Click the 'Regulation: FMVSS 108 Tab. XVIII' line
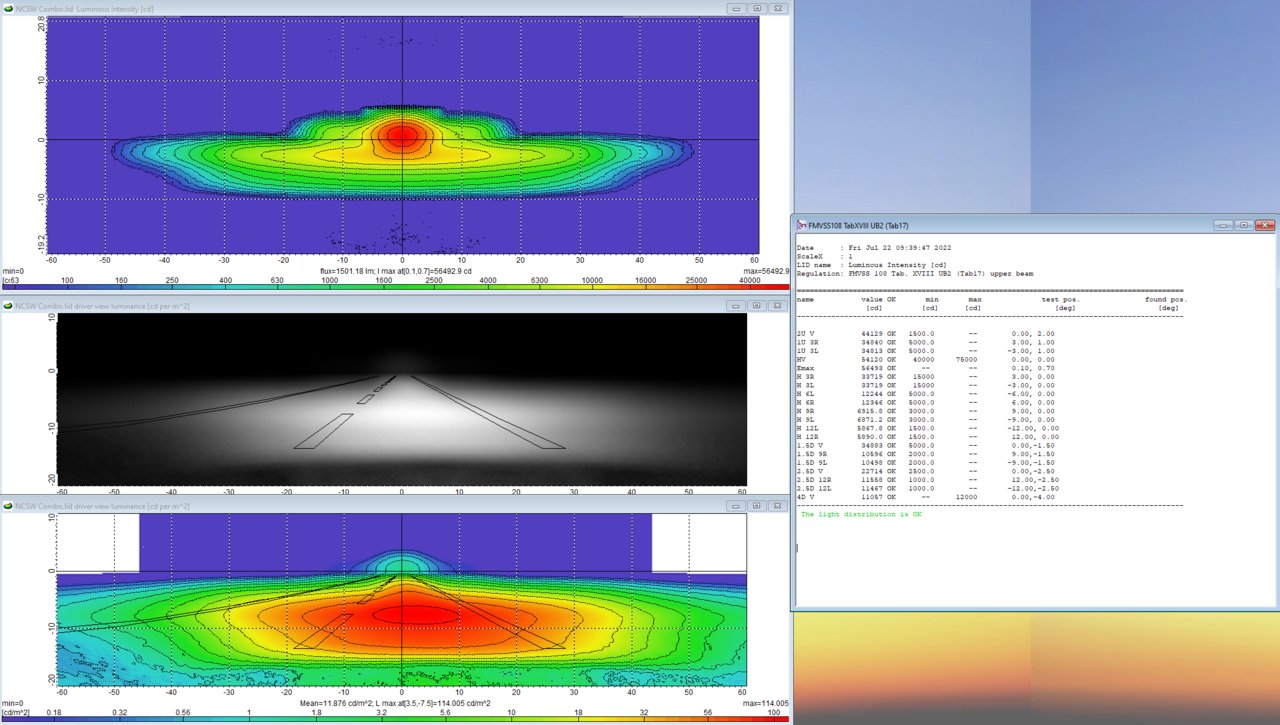Screen dimensions: 1280x725 coord(915,272)
